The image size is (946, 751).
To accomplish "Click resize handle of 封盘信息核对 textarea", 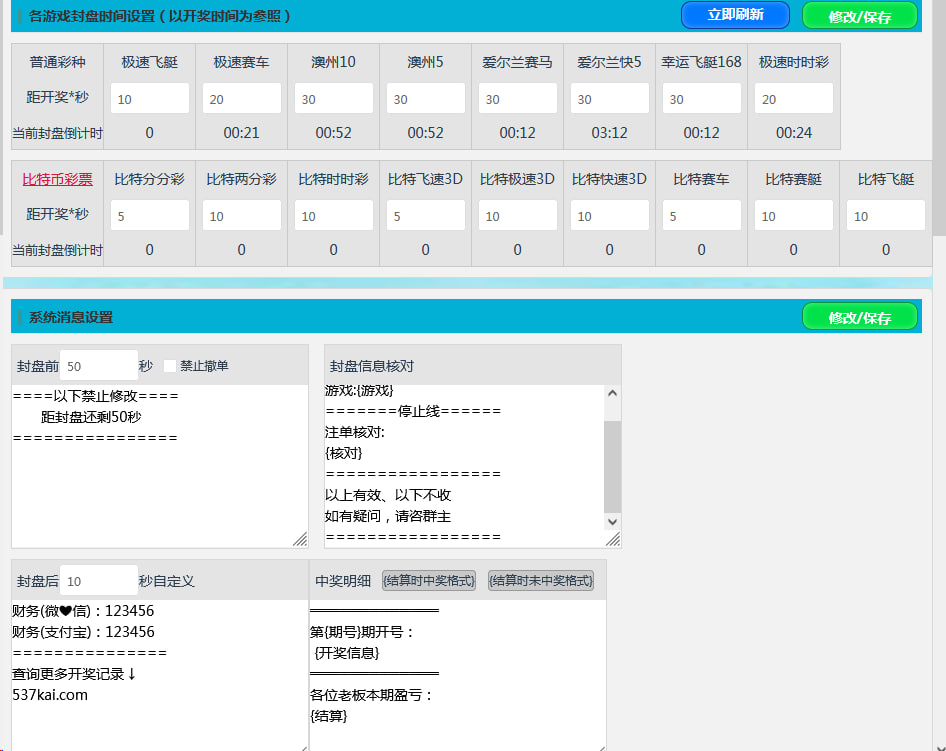I will pos(612,539).
